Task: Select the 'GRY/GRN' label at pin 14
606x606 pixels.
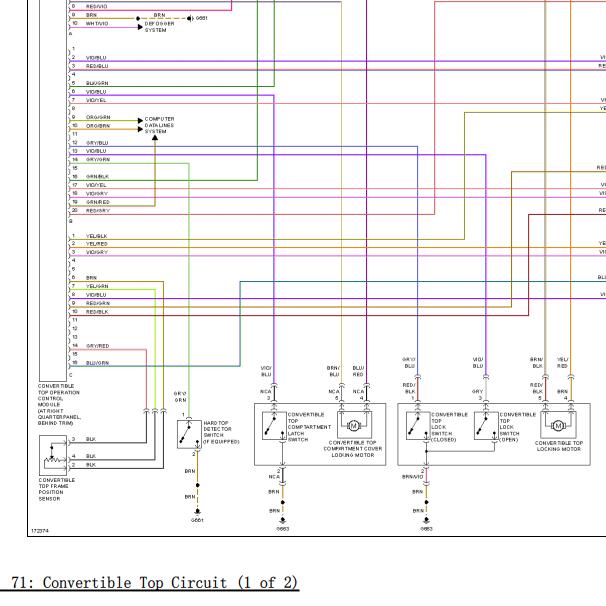Action: pyautogui.click(x=98, y=159)
